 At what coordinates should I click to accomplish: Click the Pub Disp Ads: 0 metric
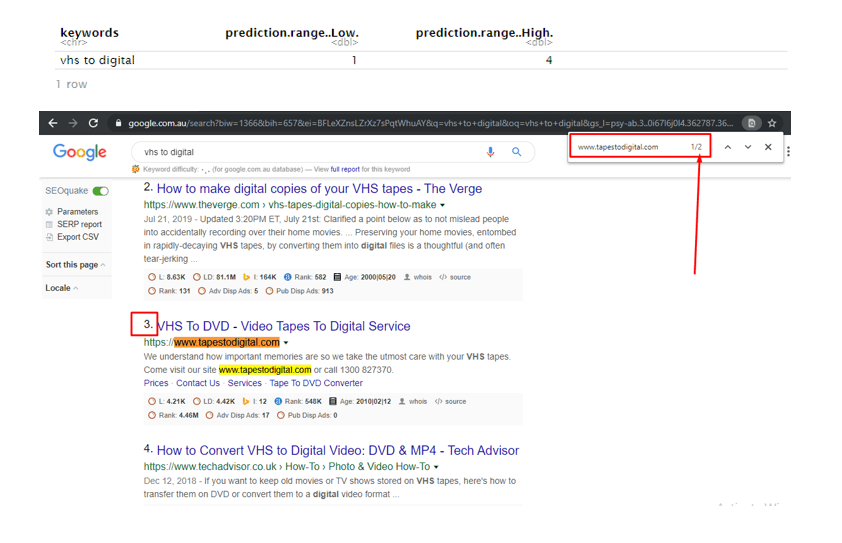(307, 416)
